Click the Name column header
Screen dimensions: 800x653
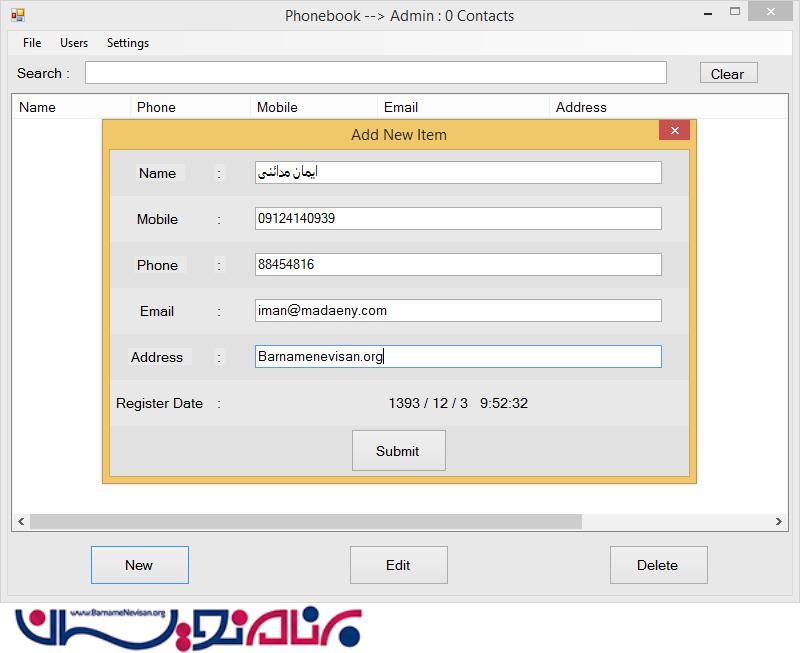(71, 107)
